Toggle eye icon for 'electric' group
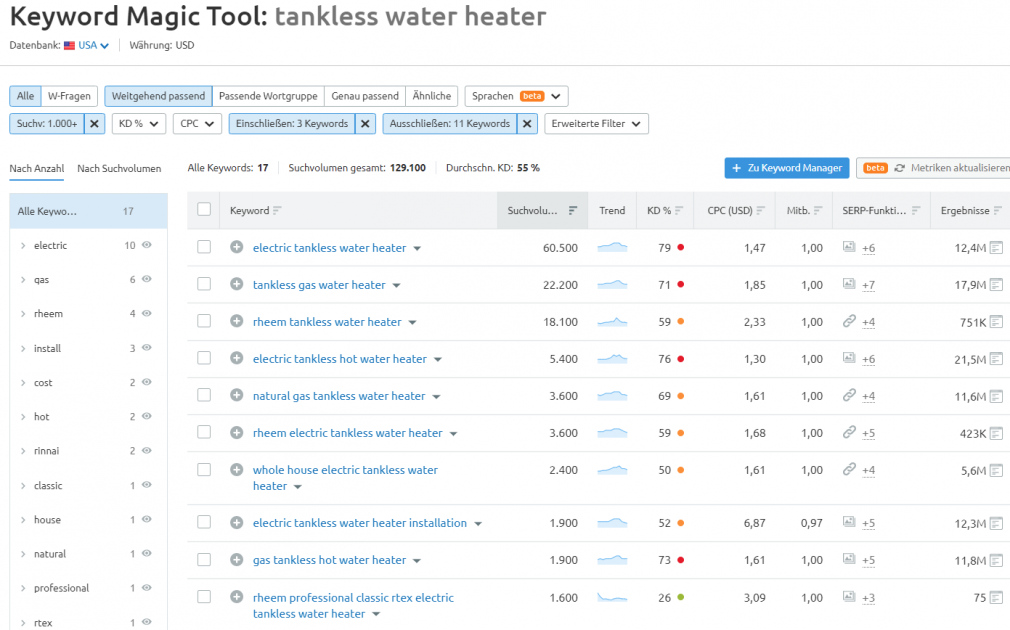This screenshot has width=1010, height=630. [147, 245]
